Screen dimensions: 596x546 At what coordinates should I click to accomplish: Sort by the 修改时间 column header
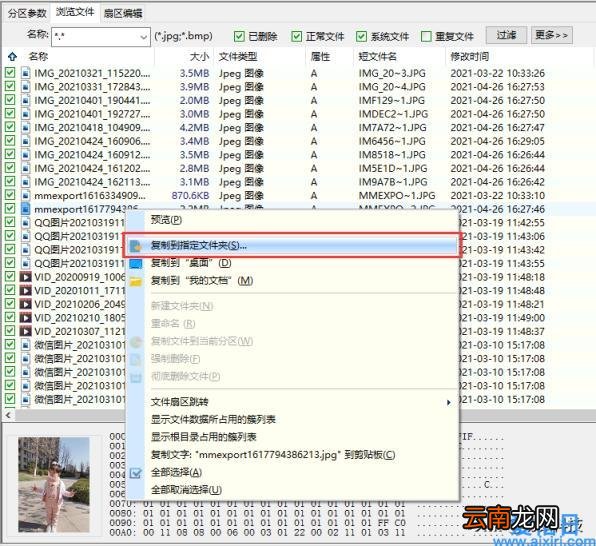tap(469, 57)
